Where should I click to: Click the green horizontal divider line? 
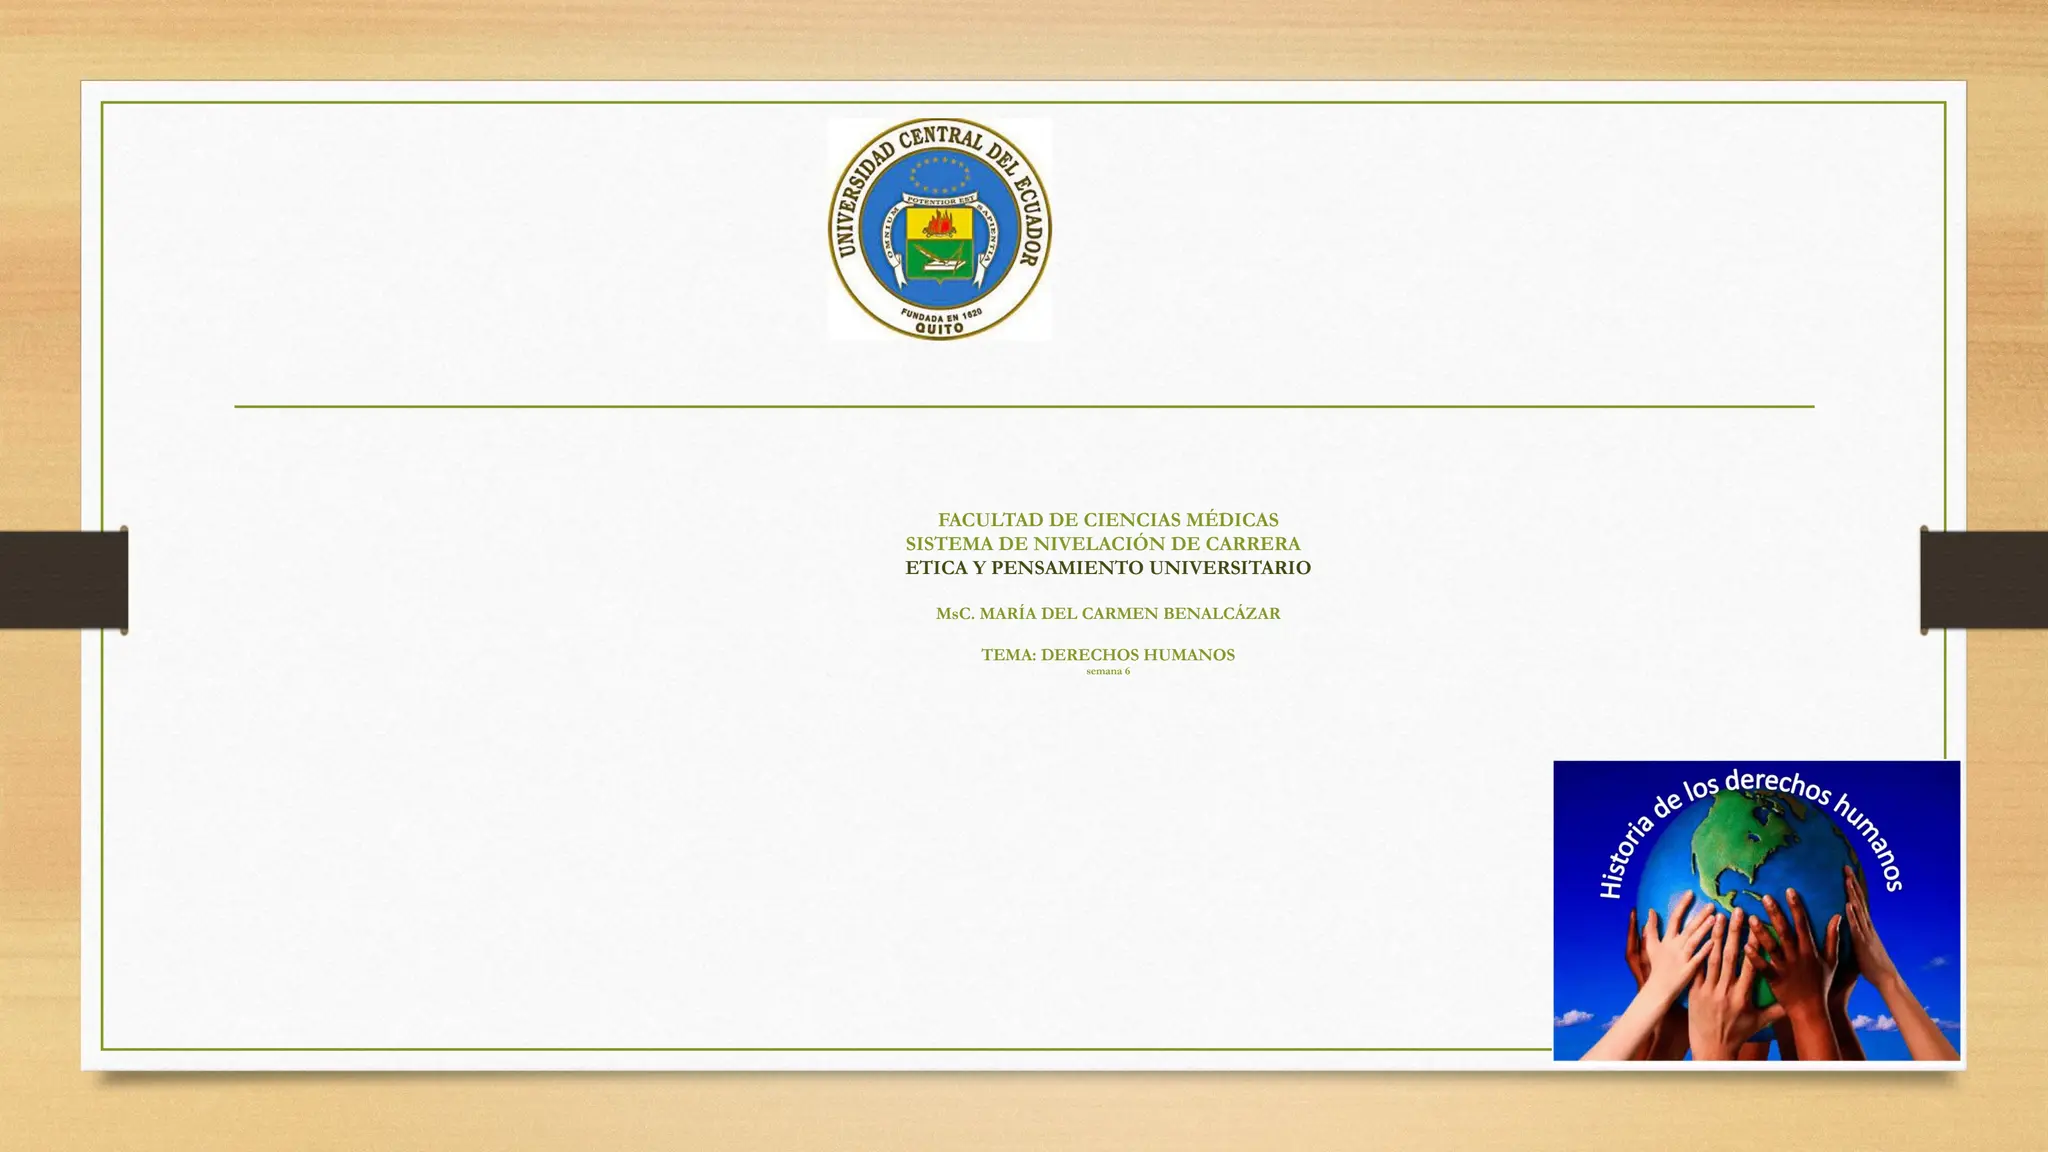pyautogui.click(x=1023, y=406)
